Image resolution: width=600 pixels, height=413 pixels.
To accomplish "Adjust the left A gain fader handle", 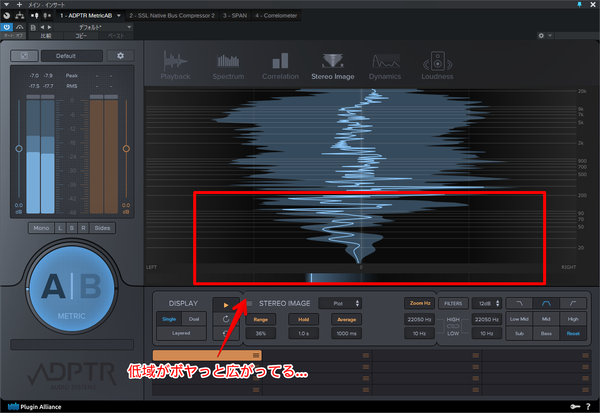I will (19, 149).
